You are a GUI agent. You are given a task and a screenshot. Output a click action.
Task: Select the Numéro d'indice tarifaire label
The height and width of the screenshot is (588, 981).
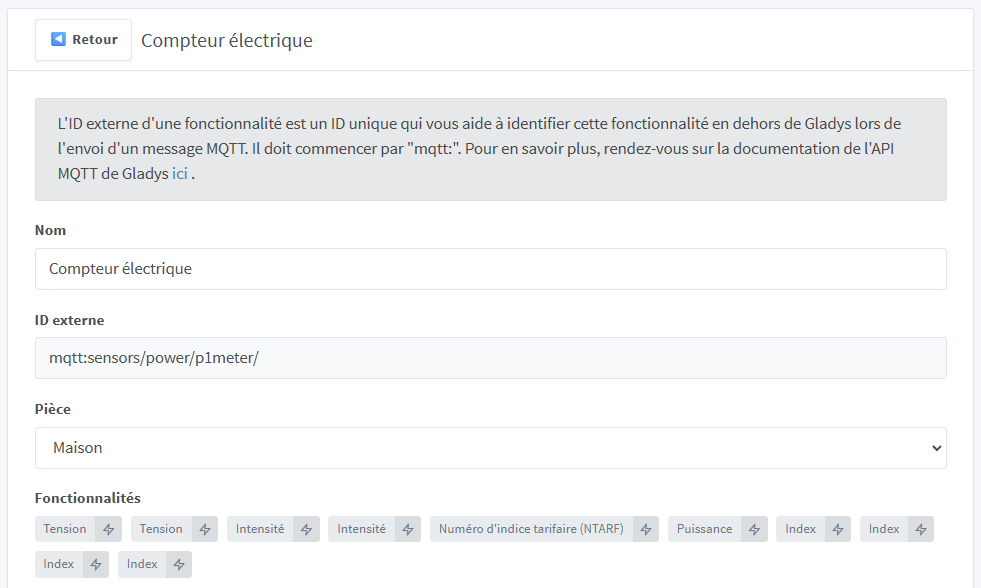pos(531,529)
